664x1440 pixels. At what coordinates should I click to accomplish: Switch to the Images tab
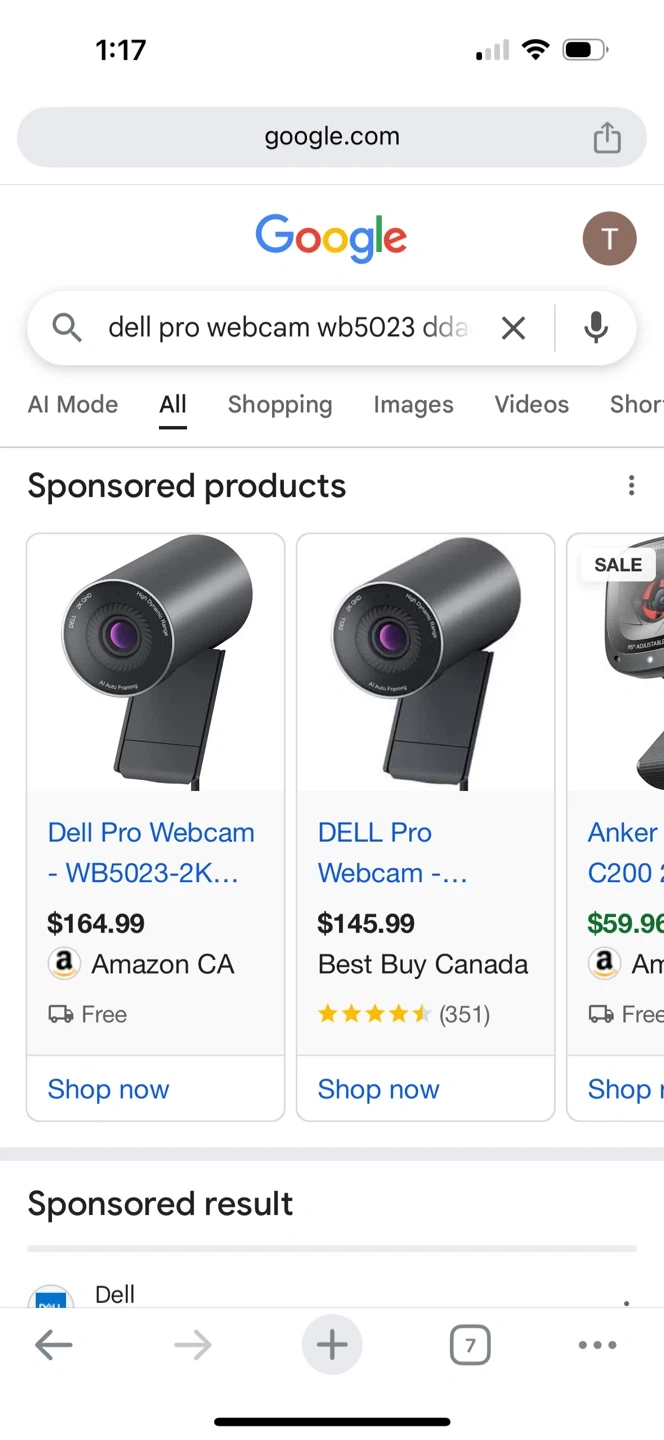pos(413,405)
